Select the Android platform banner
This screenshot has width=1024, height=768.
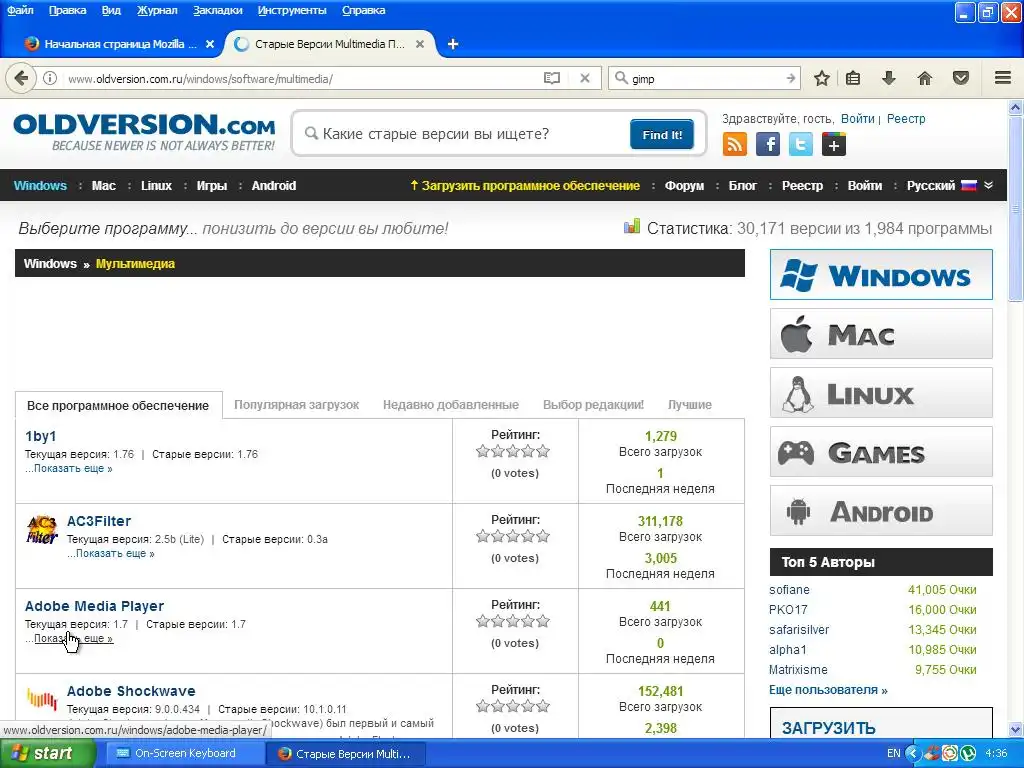pyautogui.click(x=881, y=511)
